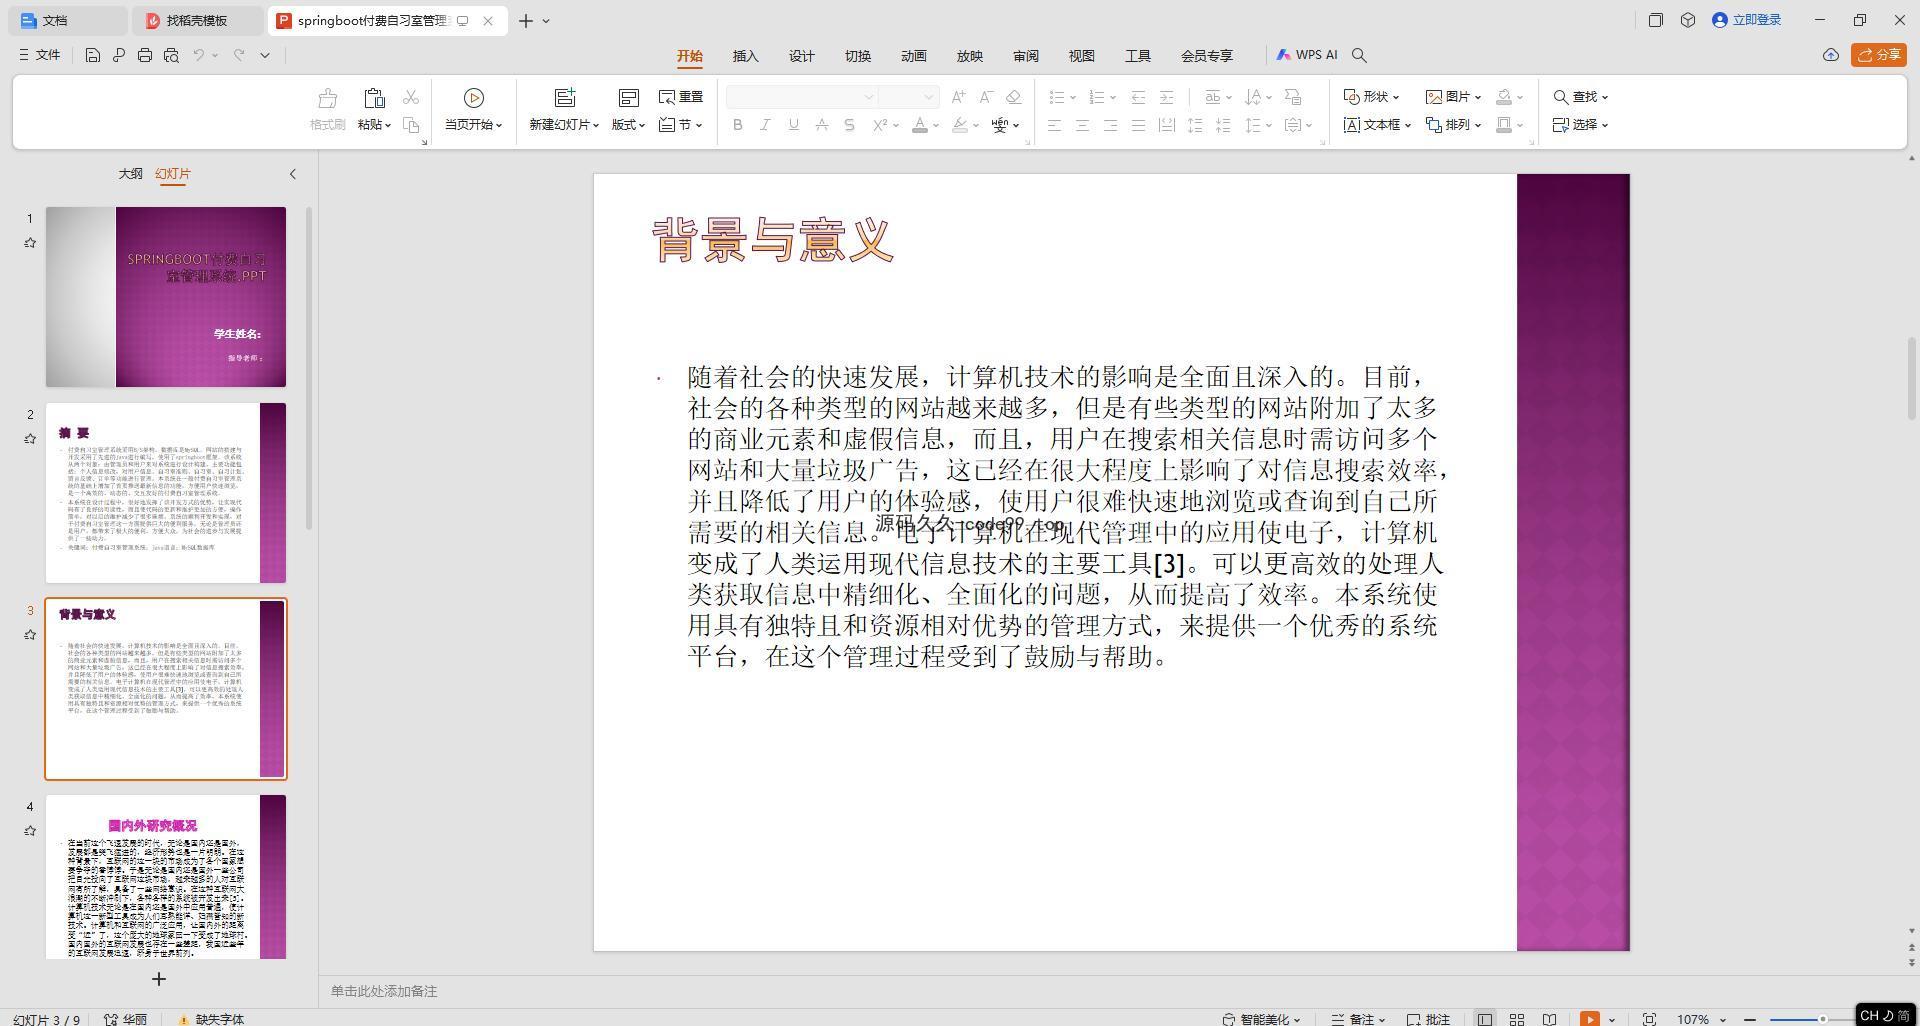This screenshot has height=1026, width=1920.
Task: Toggle text Shadow formatting
Action: (849, 125)
